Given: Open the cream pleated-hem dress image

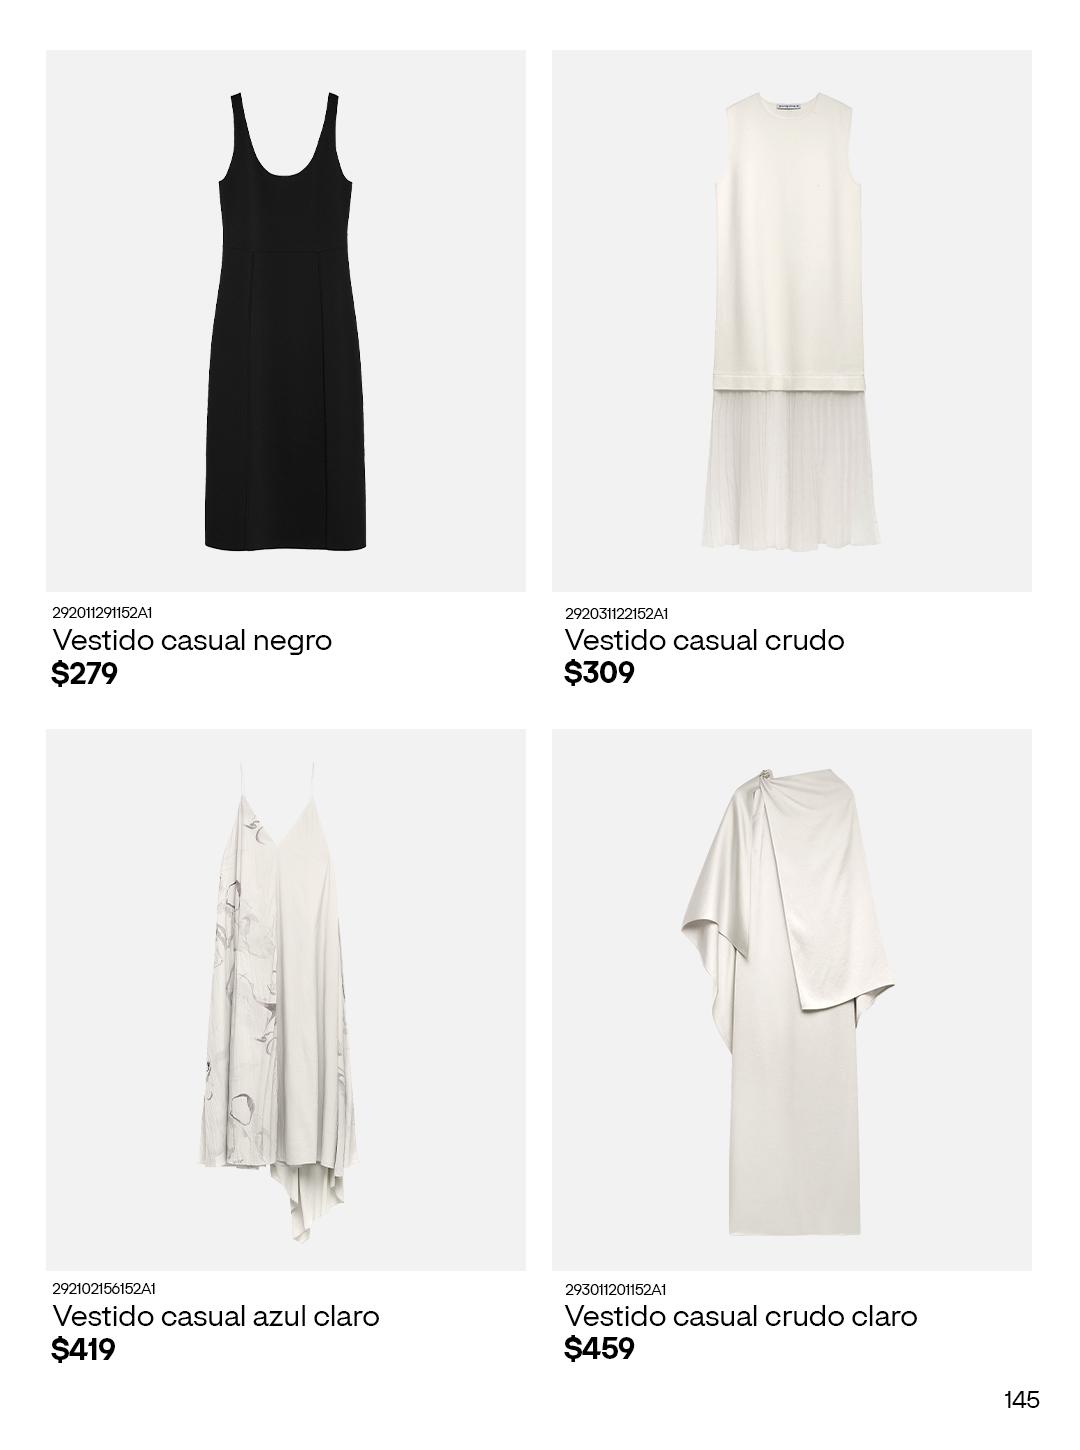Looking at the screenshot, I should [792, 321].
